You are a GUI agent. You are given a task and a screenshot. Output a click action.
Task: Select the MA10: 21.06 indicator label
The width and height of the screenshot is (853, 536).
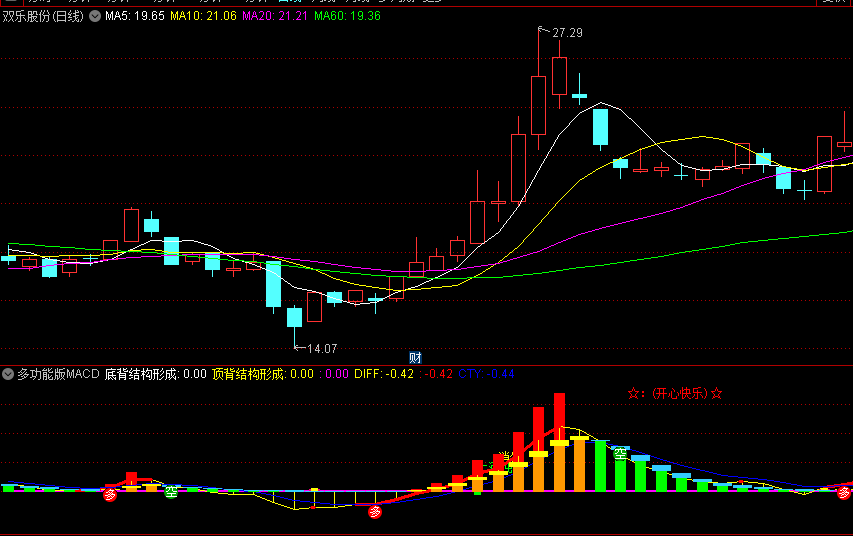tap(203, 16)
